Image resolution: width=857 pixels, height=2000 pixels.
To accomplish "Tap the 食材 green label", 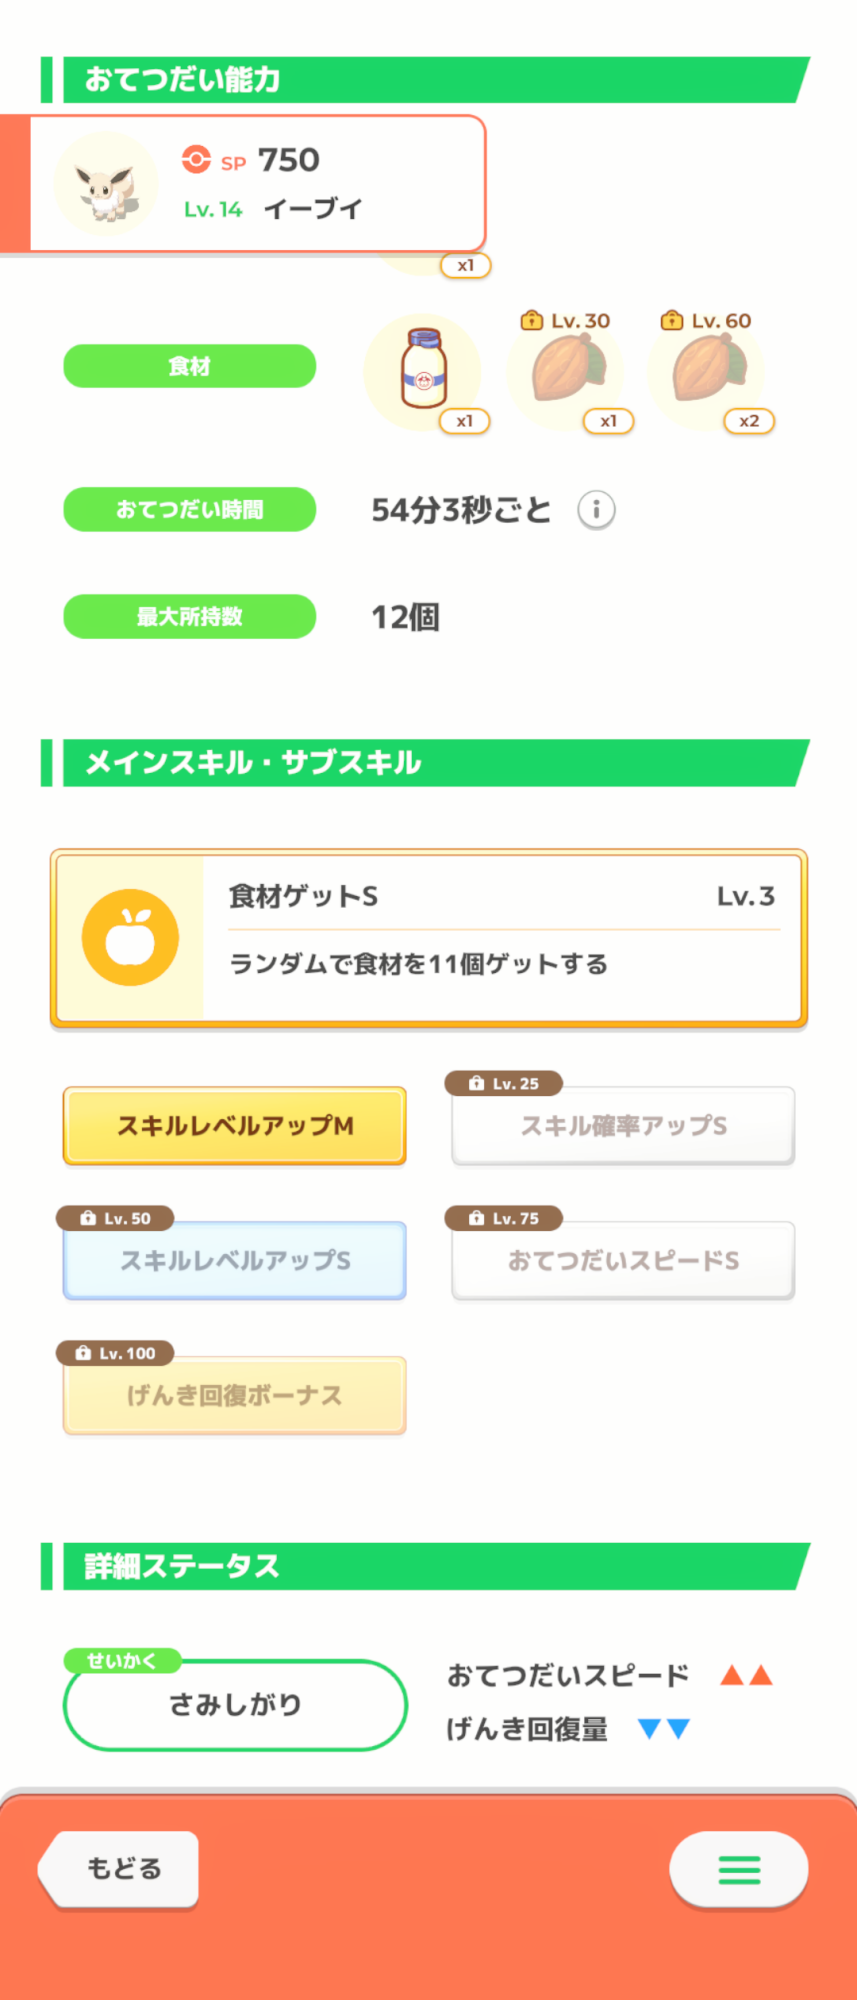I will coord(190,366).
